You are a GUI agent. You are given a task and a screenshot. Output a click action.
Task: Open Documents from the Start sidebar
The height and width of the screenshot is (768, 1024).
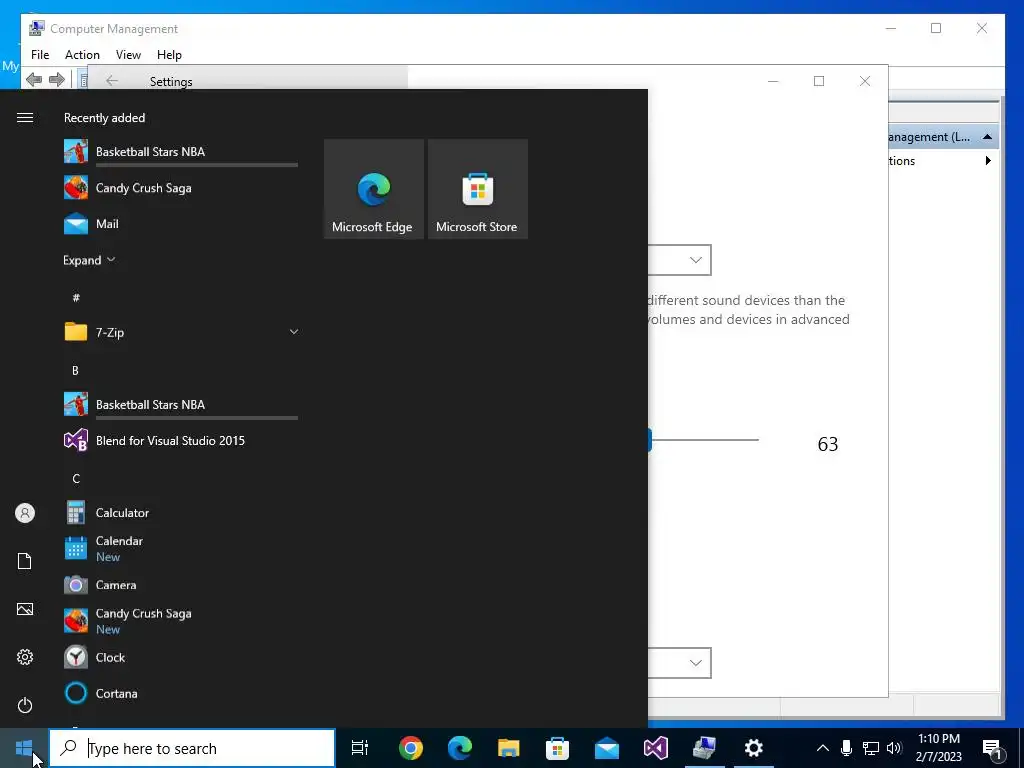click(x=25, y=561)
